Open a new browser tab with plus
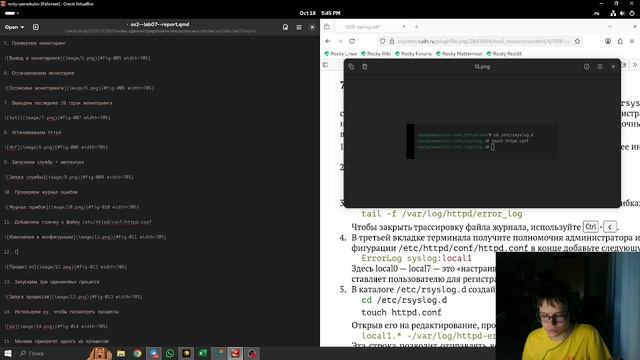The width and height of the screenshot is (640, 360). click(x=416, y=27)
